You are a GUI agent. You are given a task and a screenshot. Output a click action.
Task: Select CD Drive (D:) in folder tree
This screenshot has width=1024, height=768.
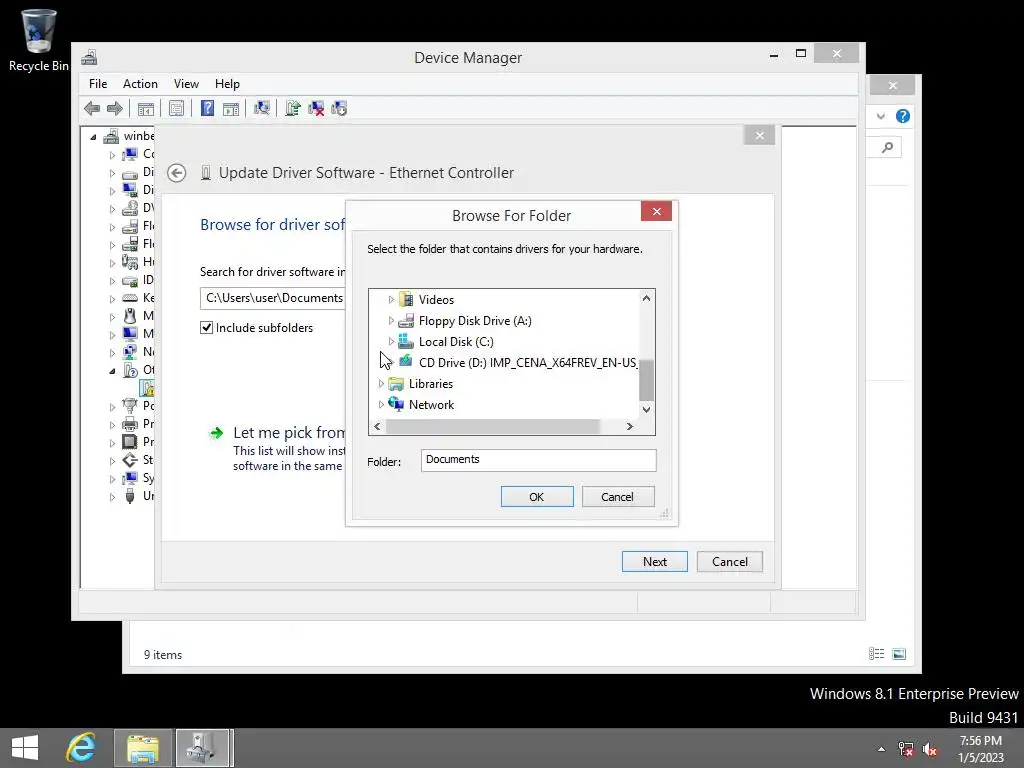click(519, 362)
